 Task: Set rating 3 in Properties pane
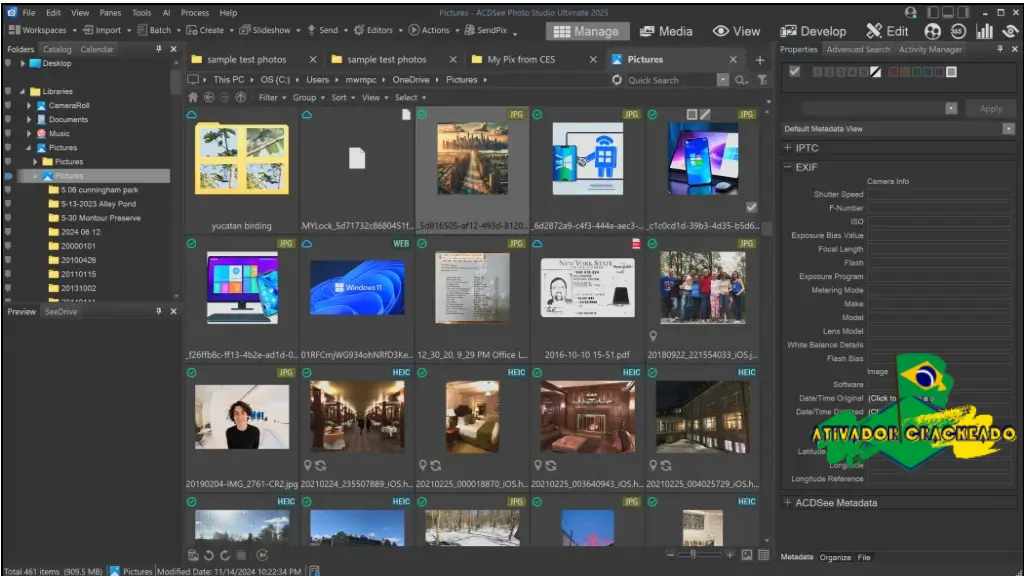[x=840, y=72]
